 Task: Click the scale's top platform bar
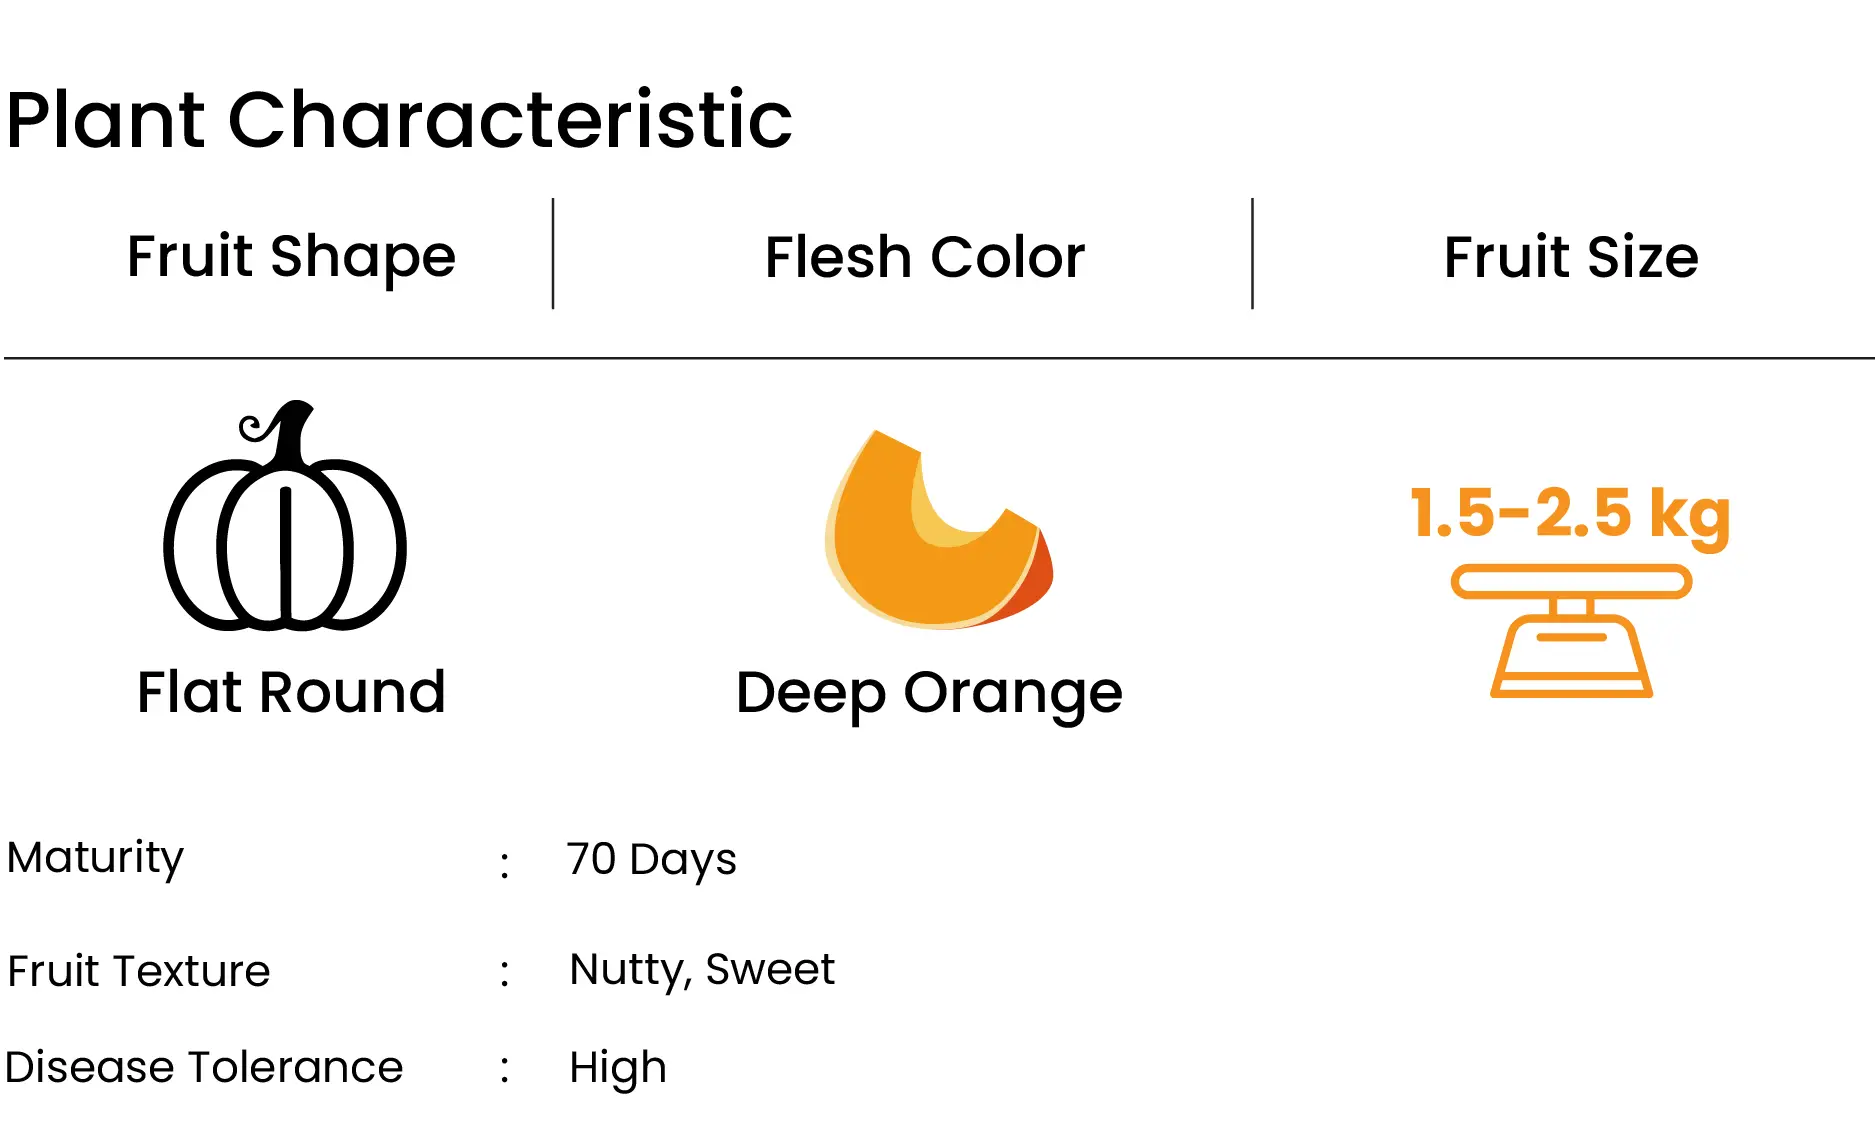pyautogui.click(x=1571, y=581)
